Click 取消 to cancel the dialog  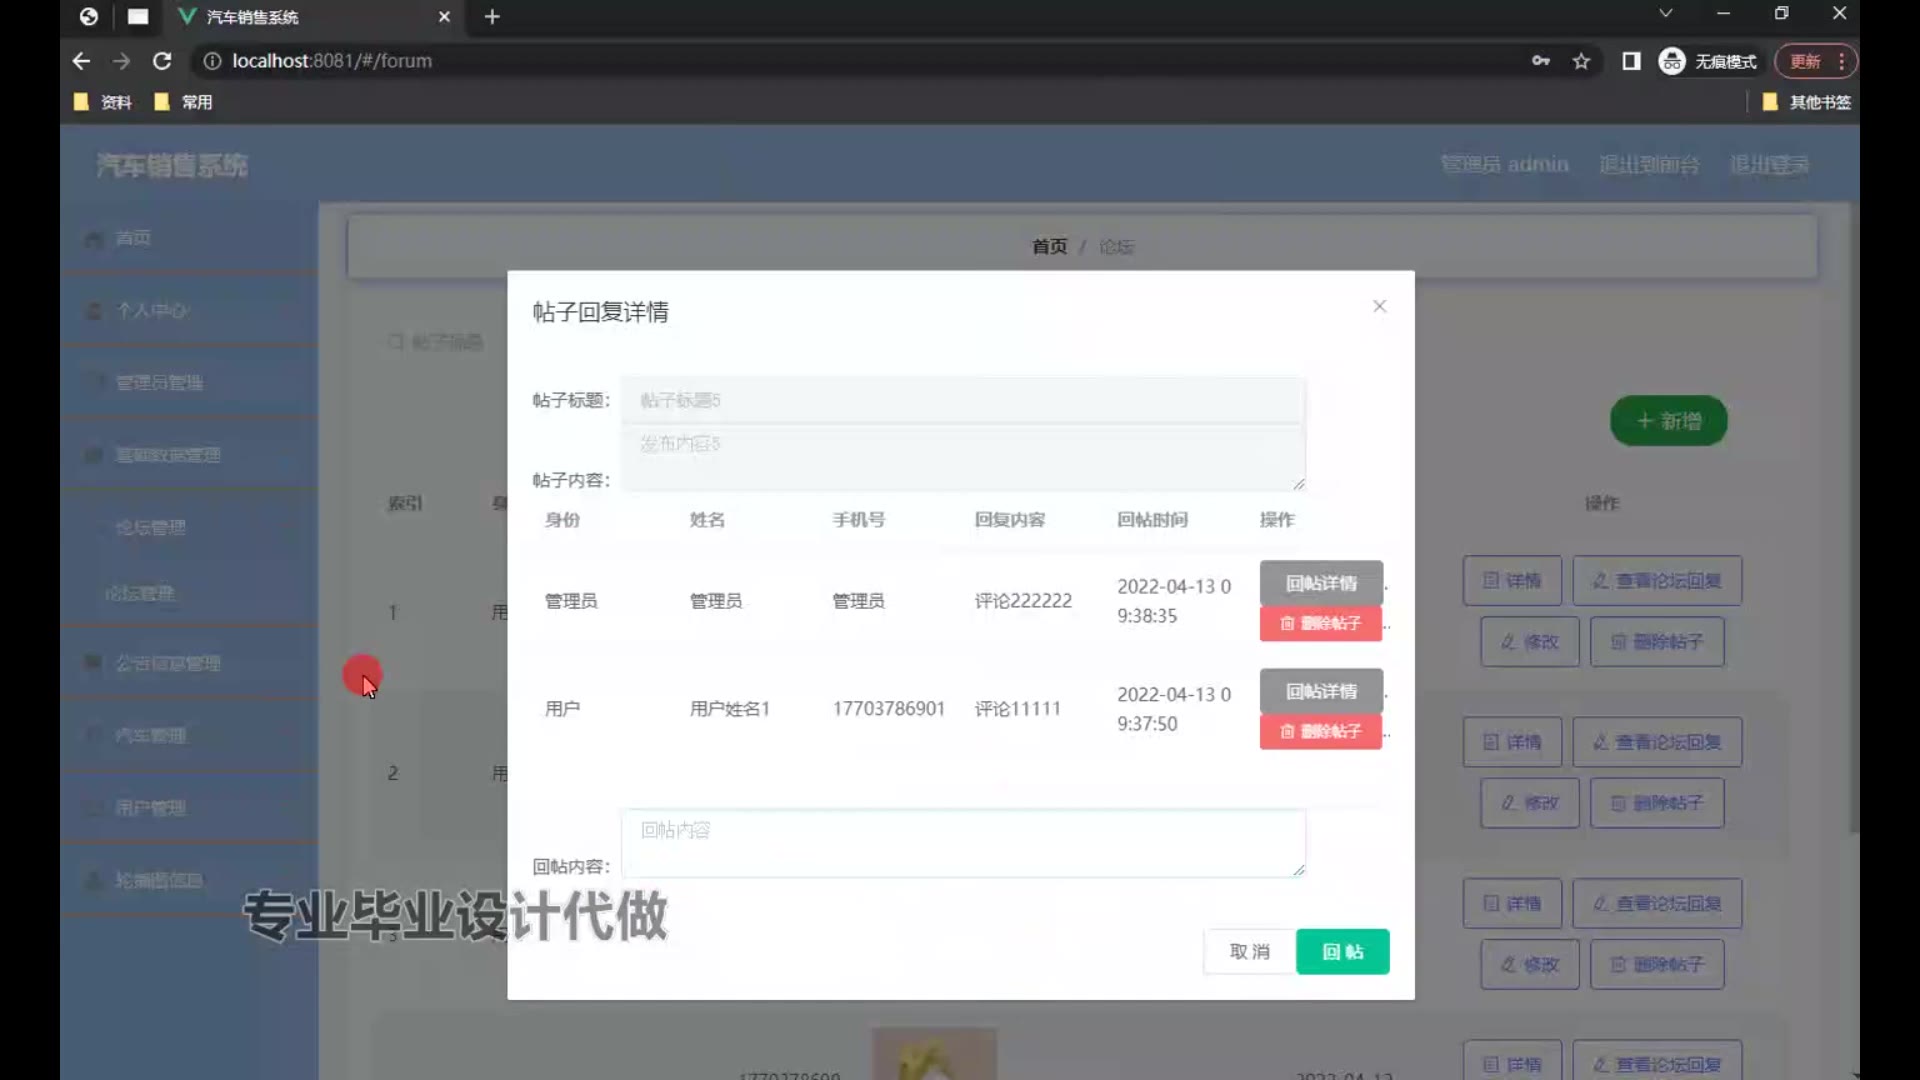coord(1249,951)
